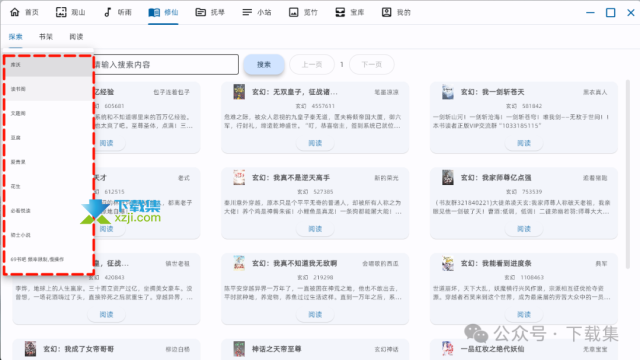The height and width of the screenshot is (360, 640).
Task: Click the 搜索 search button
Action: (264, 64)
